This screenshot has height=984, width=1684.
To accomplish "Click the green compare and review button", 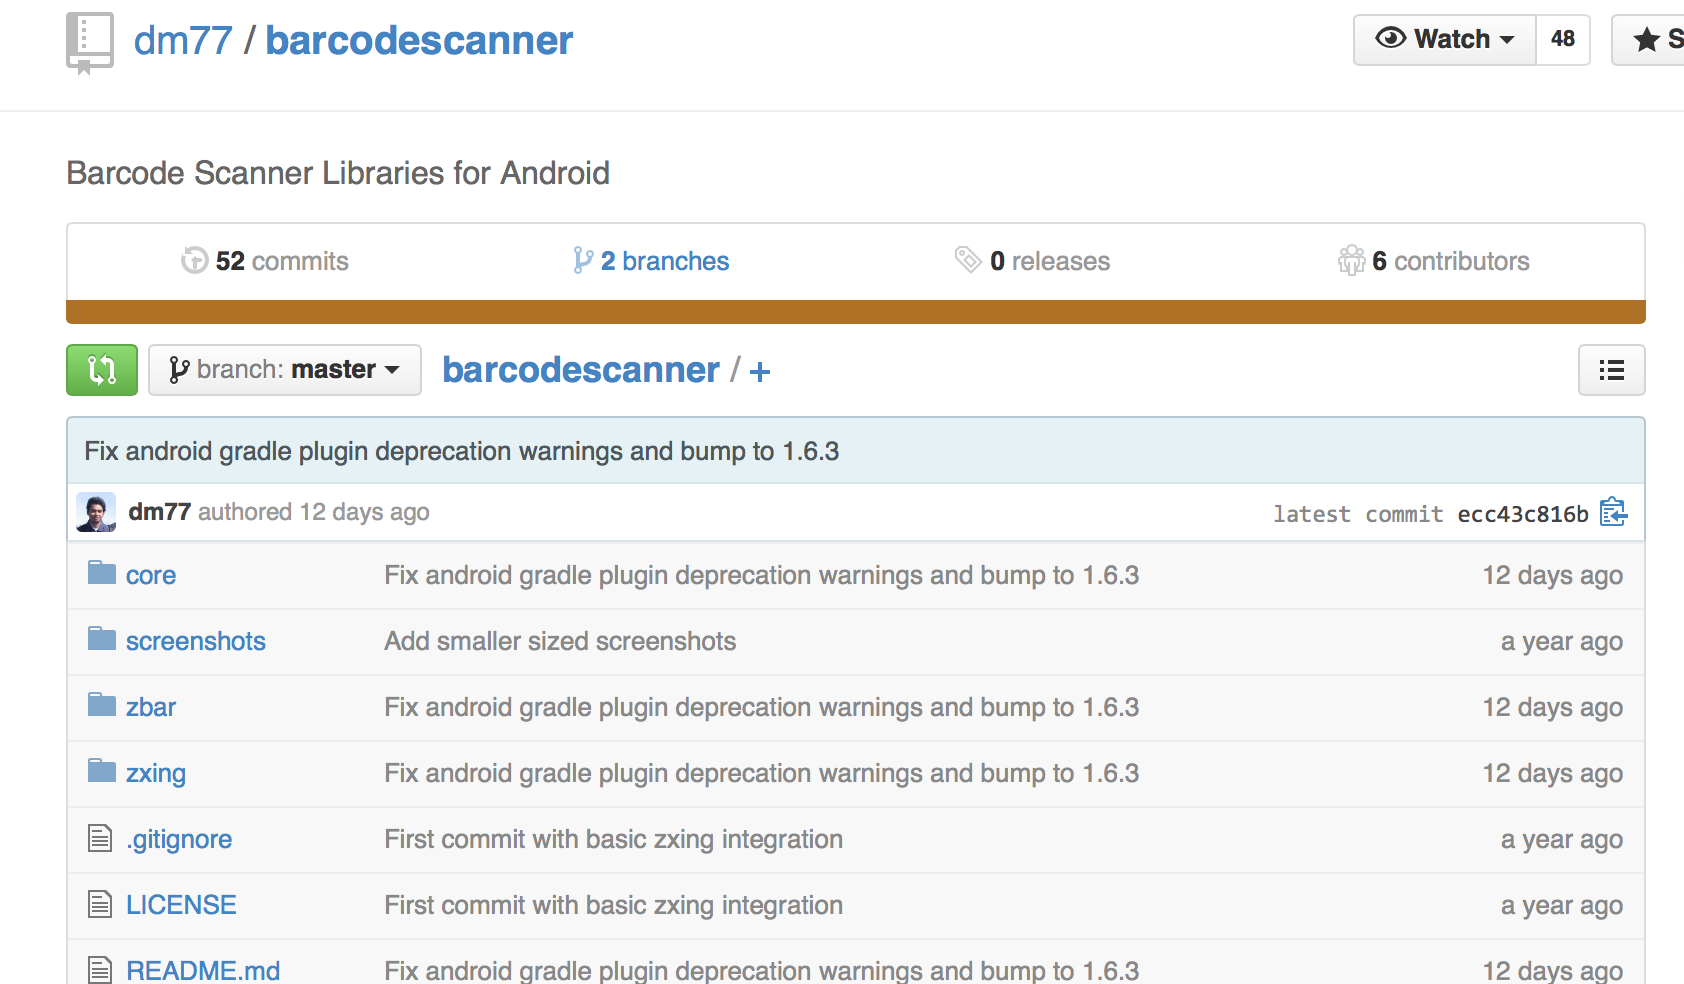I will (x=102, y=370).
